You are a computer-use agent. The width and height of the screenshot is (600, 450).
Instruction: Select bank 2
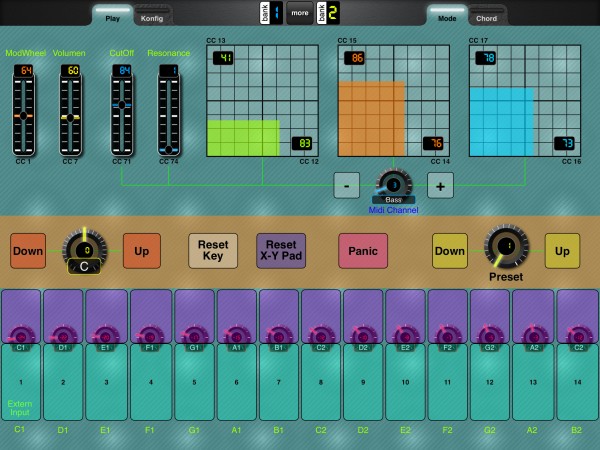coord(328,13)
